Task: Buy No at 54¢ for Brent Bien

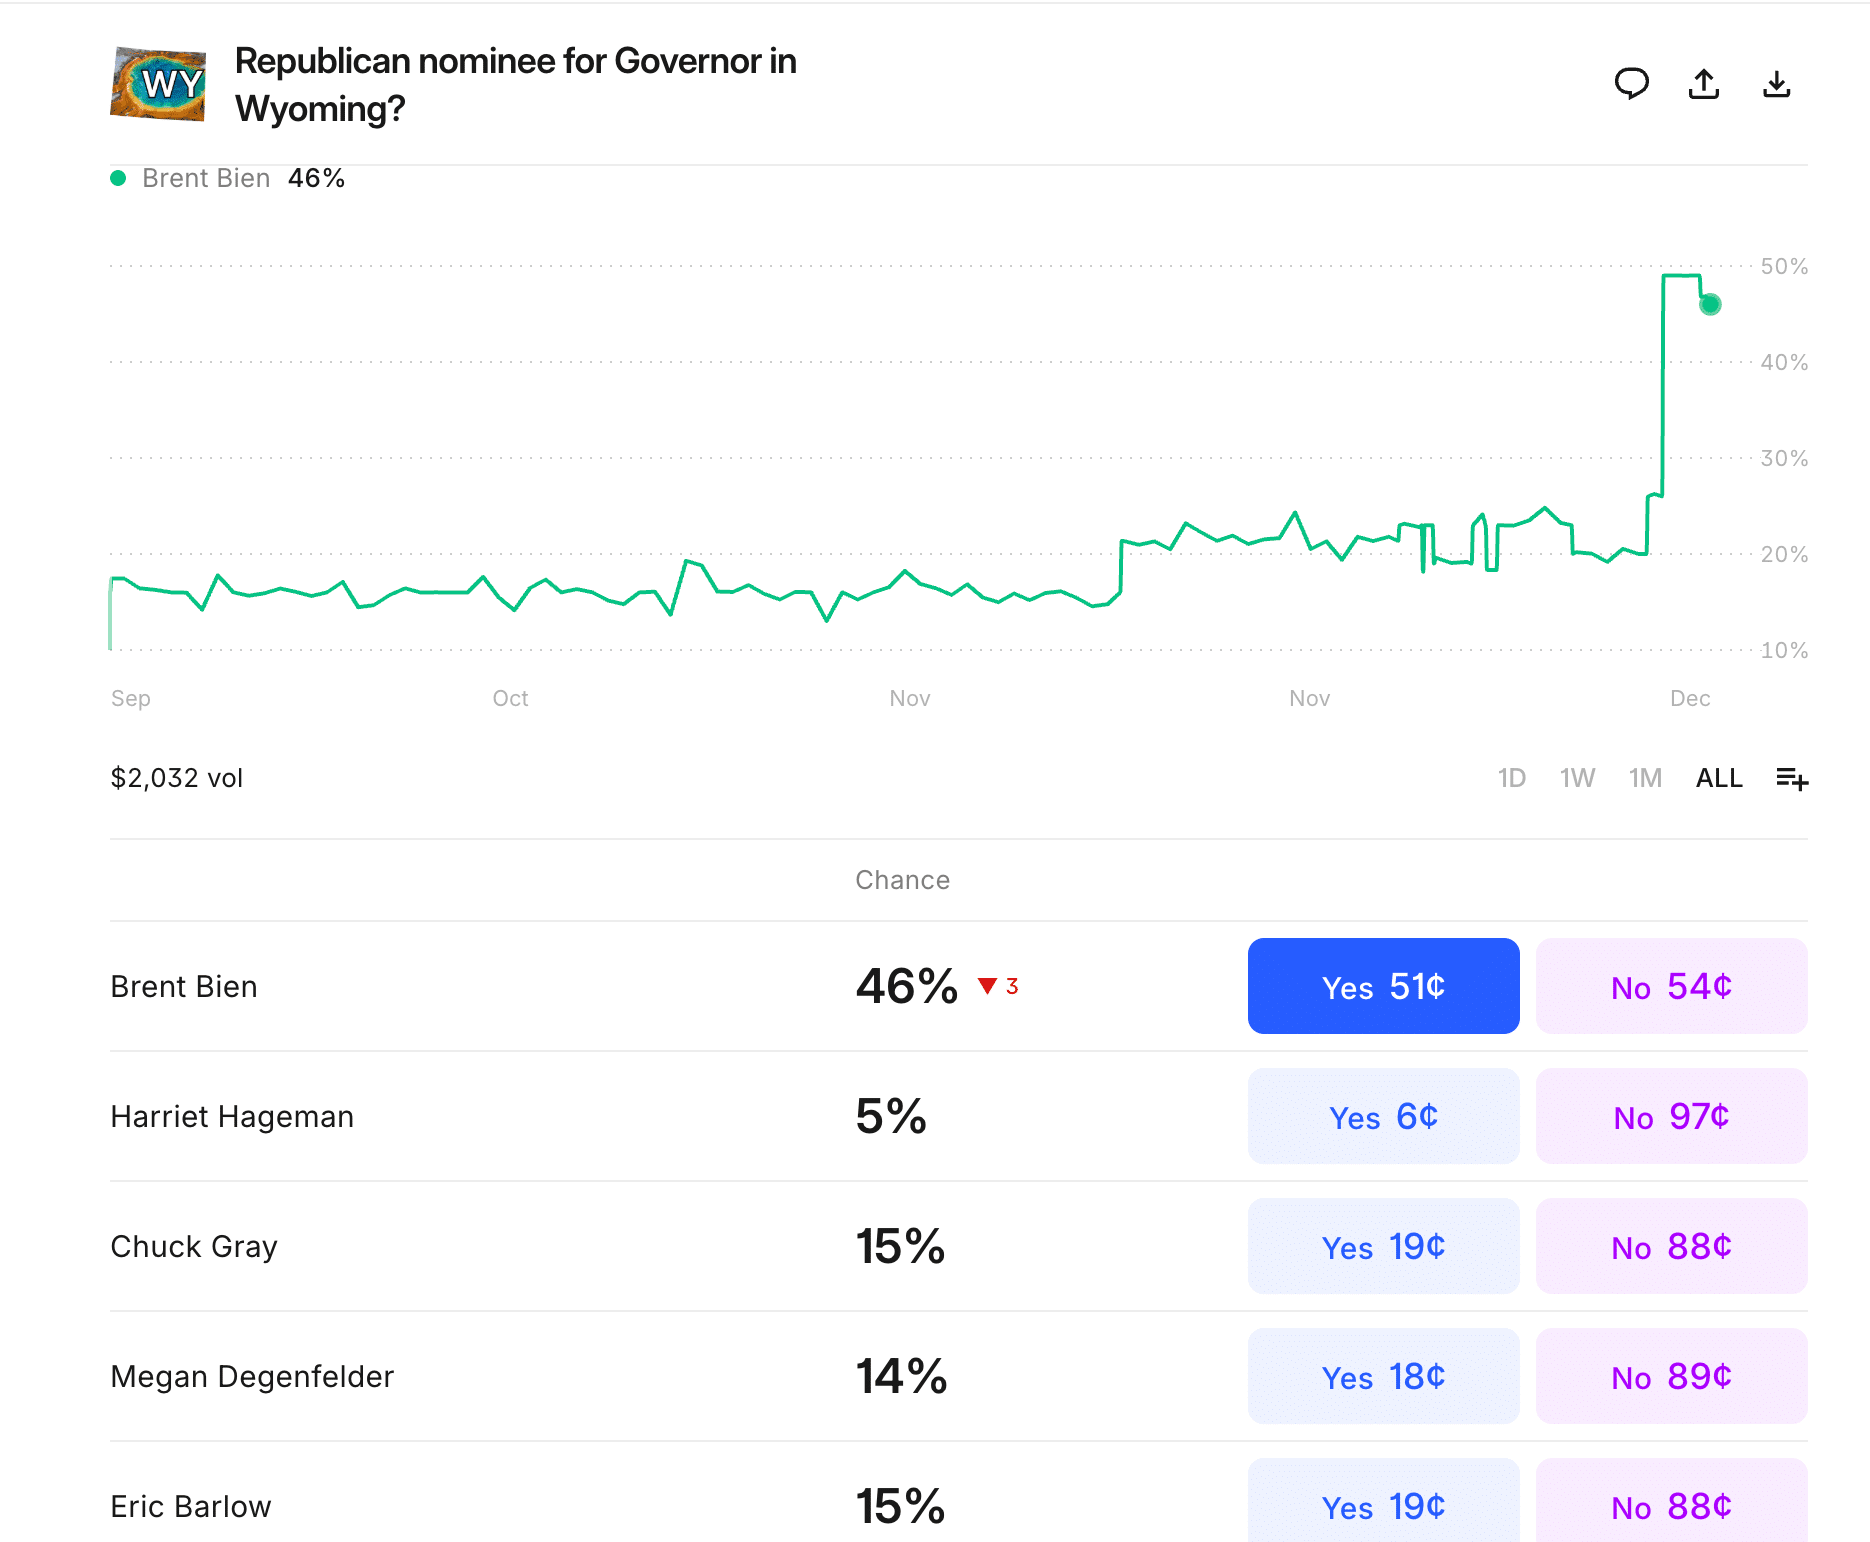Action: click(x=1671, y=986)
